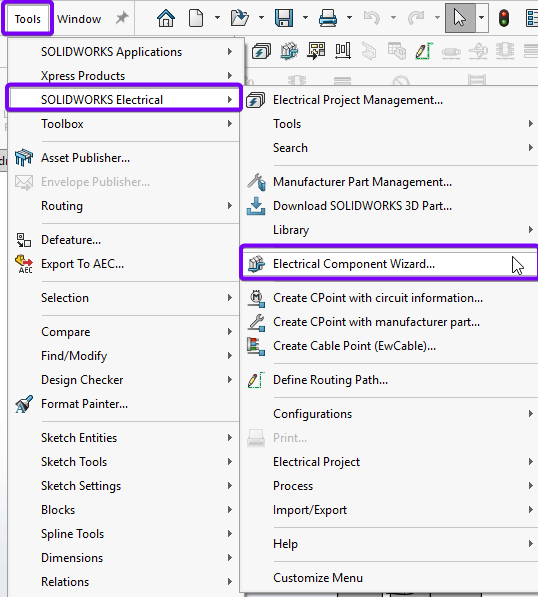Click the insert component toolbar icon
538x597 pixels.
point(316,51)
